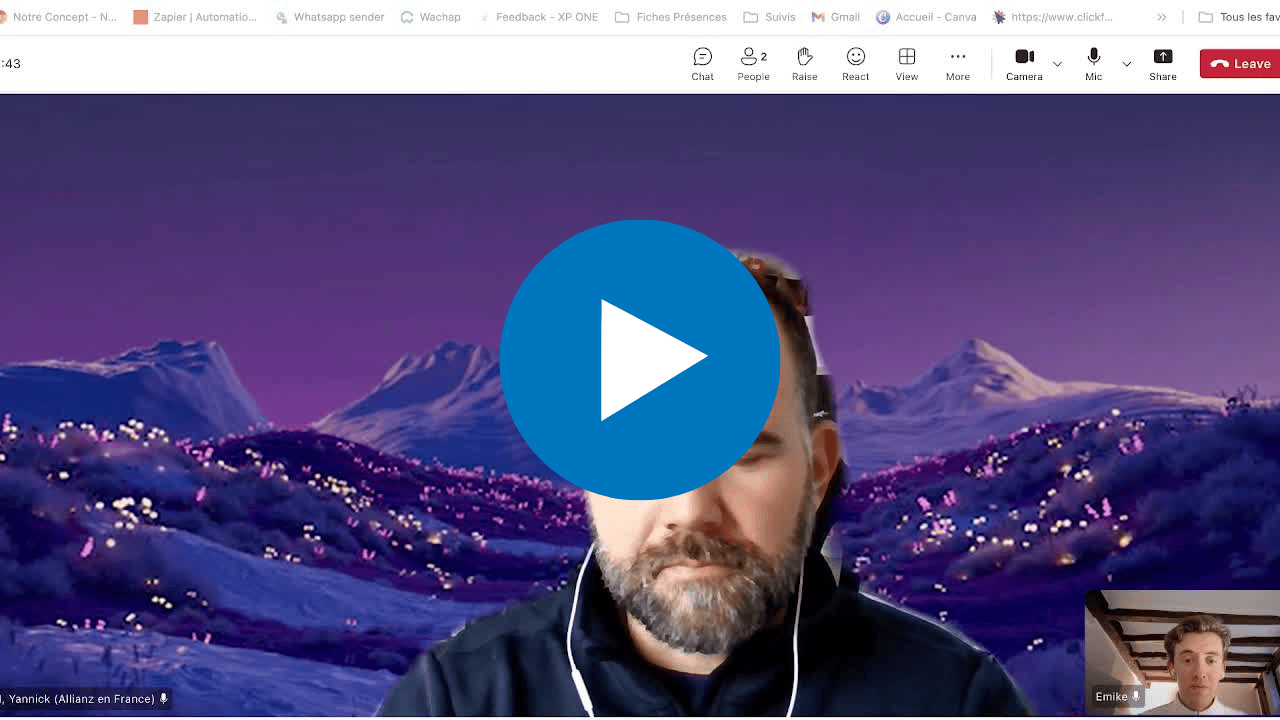Screen dimensions: 1280x720
Task: Open the Suivis bookmark folder
Action: point(770,17)
